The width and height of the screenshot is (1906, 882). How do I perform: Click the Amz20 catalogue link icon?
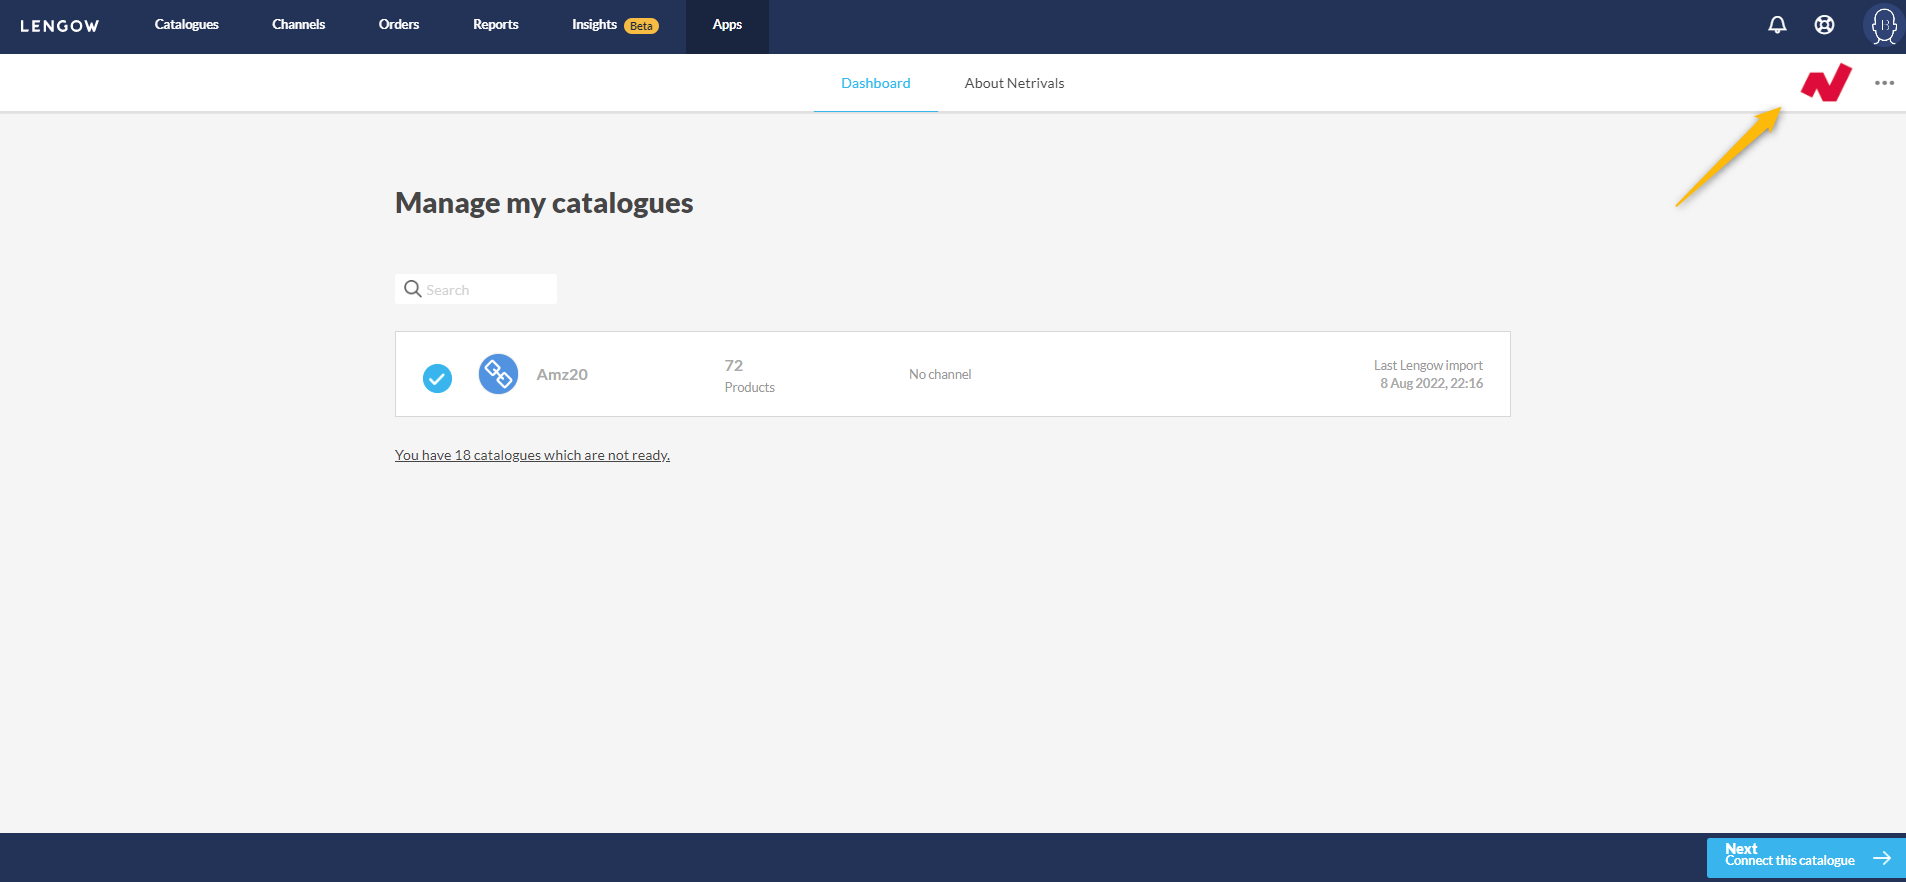tap(498, 374)
